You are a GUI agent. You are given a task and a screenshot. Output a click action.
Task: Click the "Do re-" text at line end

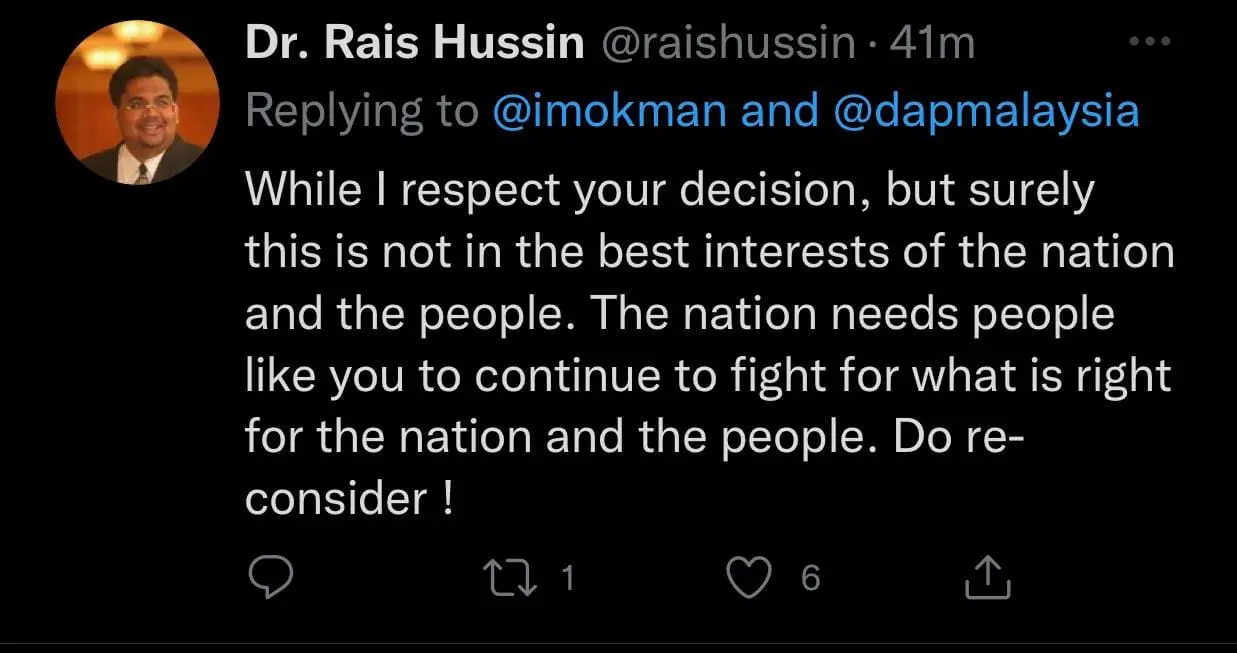click(x=956, y=437)
